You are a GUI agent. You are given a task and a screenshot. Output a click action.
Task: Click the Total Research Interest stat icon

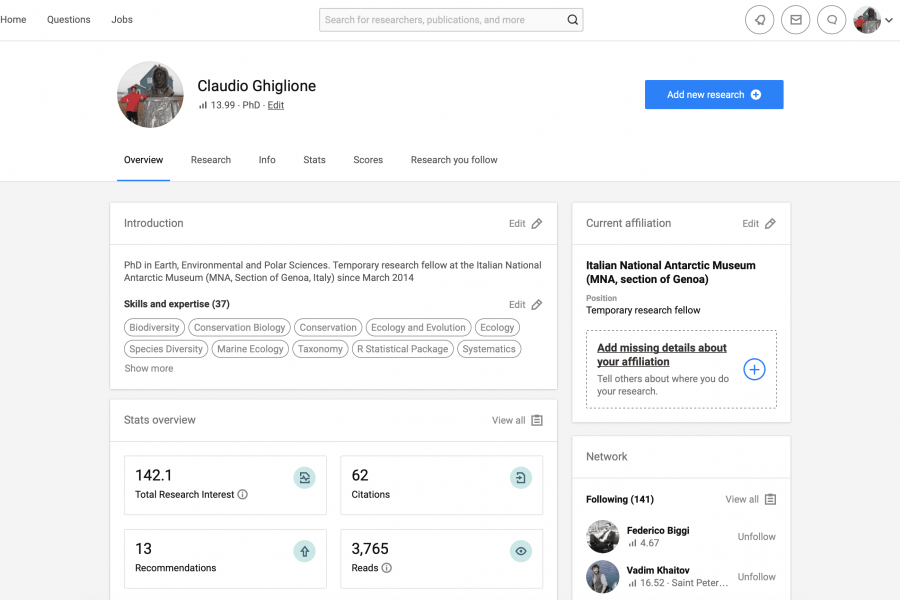(304, 478)
